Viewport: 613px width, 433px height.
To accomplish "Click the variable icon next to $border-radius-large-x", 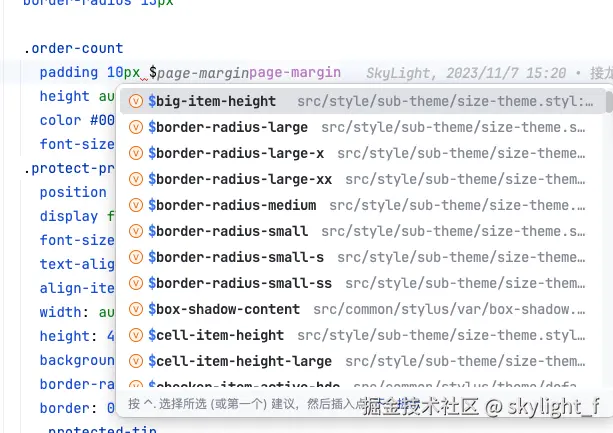I will (x=136, y=154).
